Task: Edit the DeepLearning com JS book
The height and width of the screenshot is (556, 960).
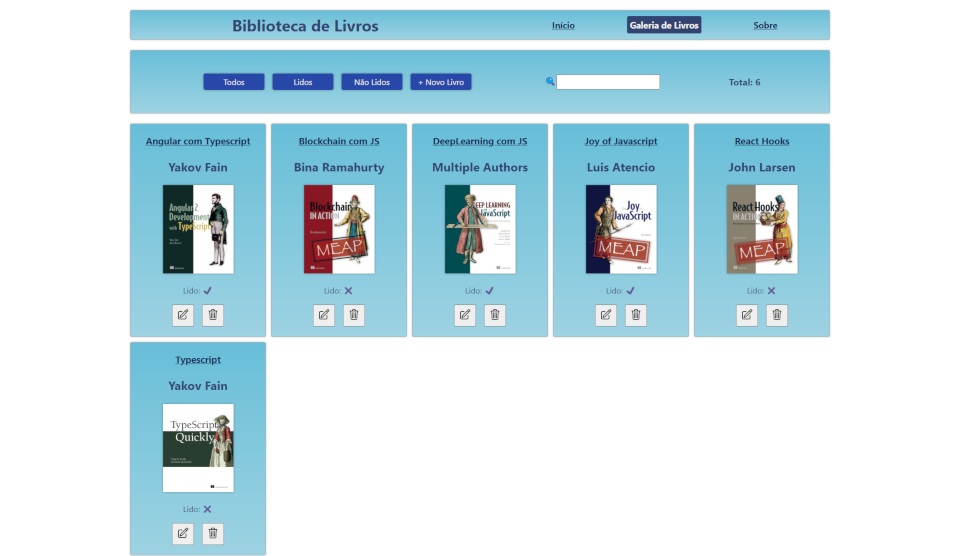Action: coord(465,315)
